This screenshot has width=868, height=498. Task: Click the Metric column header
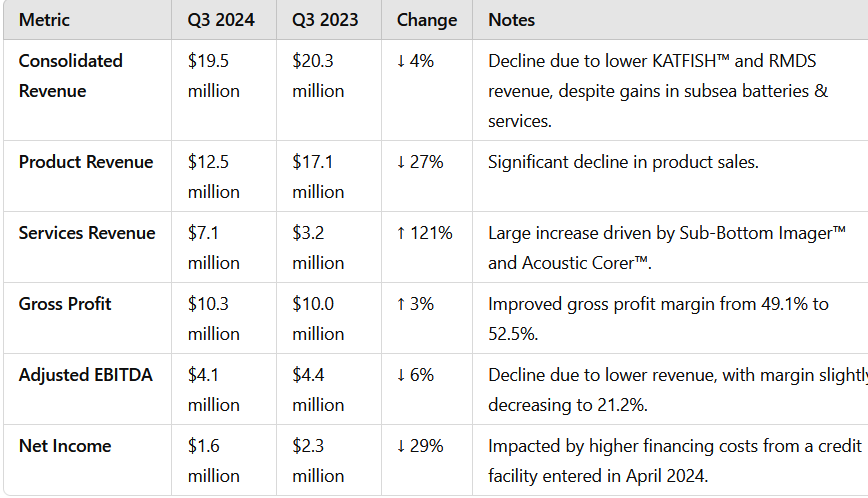pyautogui.click(x=45, y=20)
